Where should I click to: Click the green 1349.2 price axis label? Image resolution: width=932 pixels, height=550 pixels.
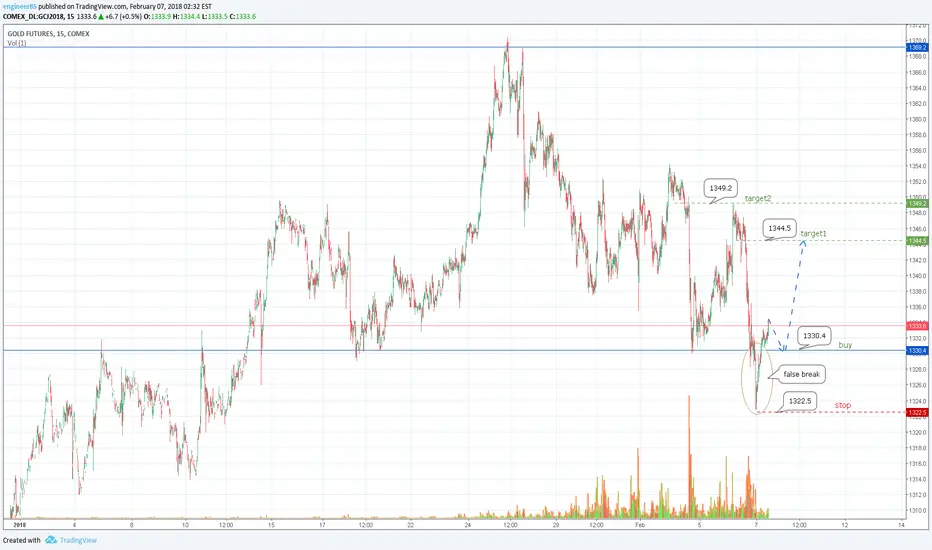pyautogui.click(x=917, y=203)
